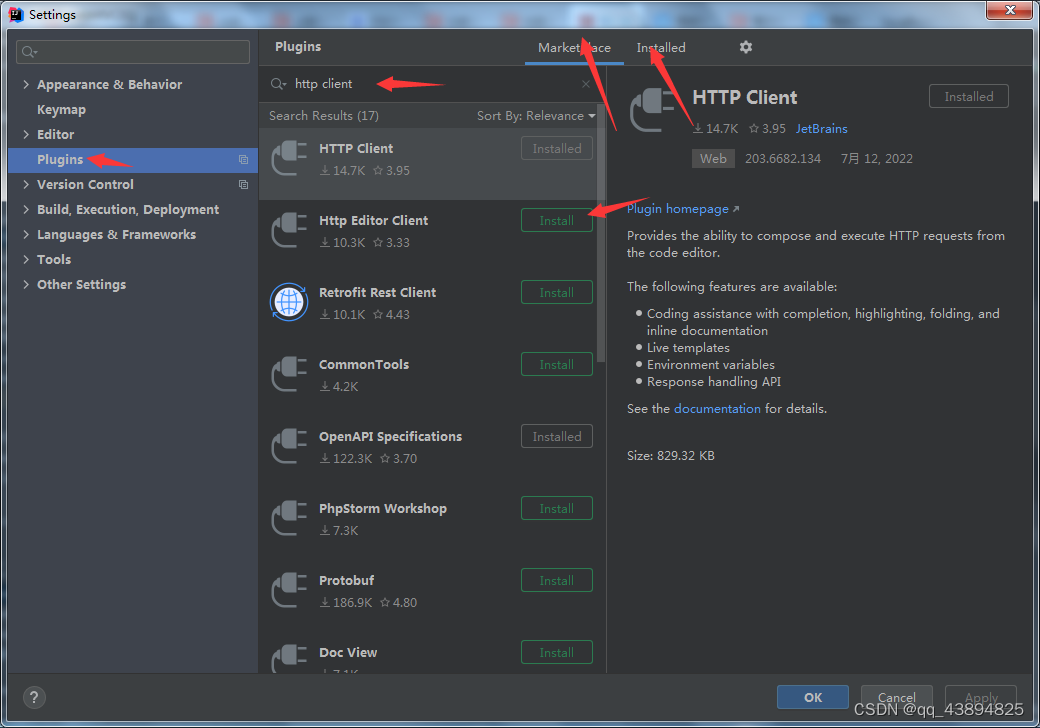Click the Protobuf plugin icon
This screenshot has height=728, width=1040.
[290, 590]
